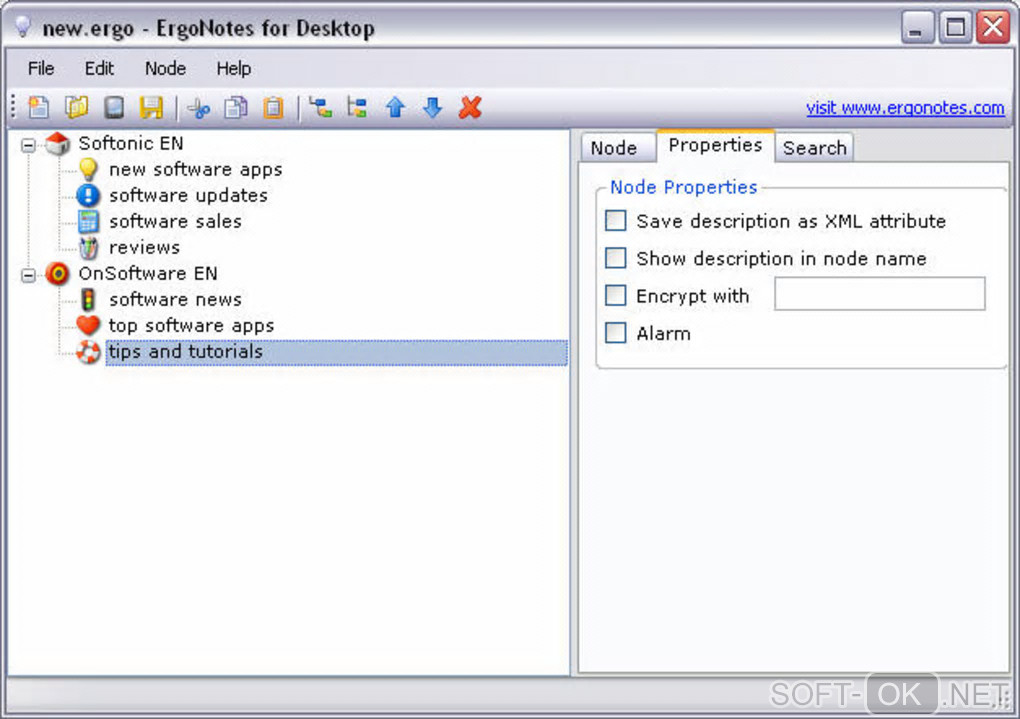Viewport: 1020px width, 719px height.
Task: Click the lifebuoy icon for tips and tutorials
Action: click(x=88, y=351)
